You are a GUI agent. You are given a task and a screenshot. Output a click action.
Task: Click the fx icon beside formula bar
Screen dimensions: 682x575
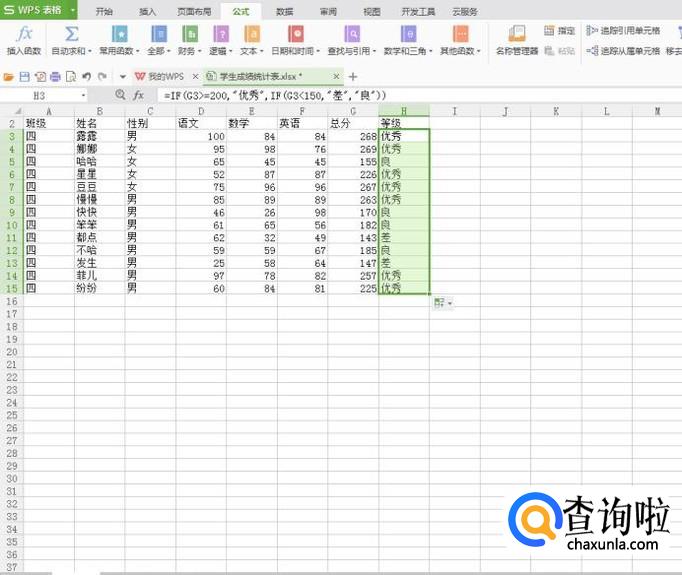(x=138, y=94)
